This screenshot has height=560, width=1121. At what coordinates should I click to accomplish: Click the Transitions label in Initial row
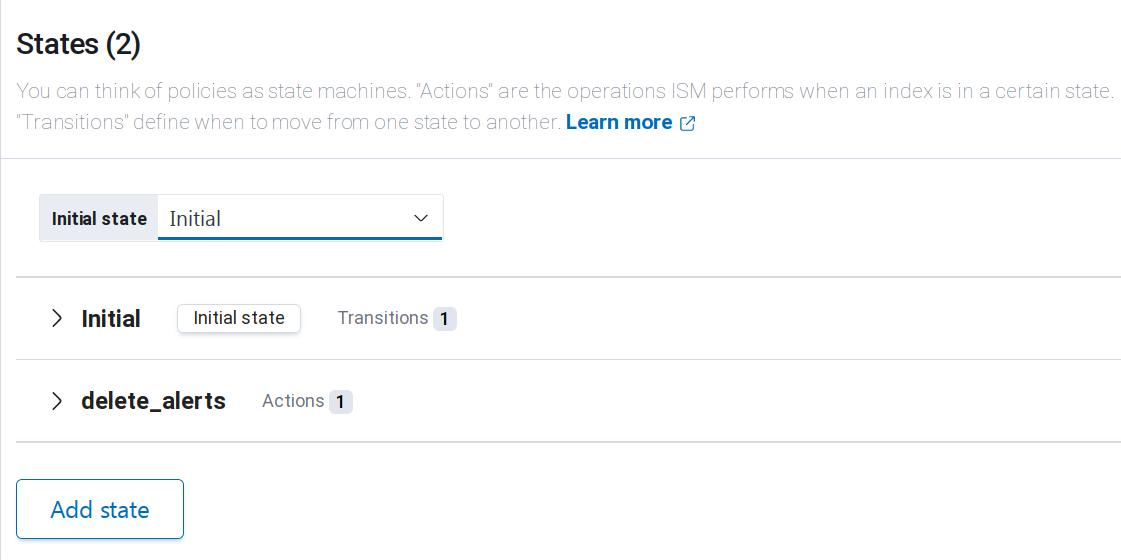(x=382, y=318)
